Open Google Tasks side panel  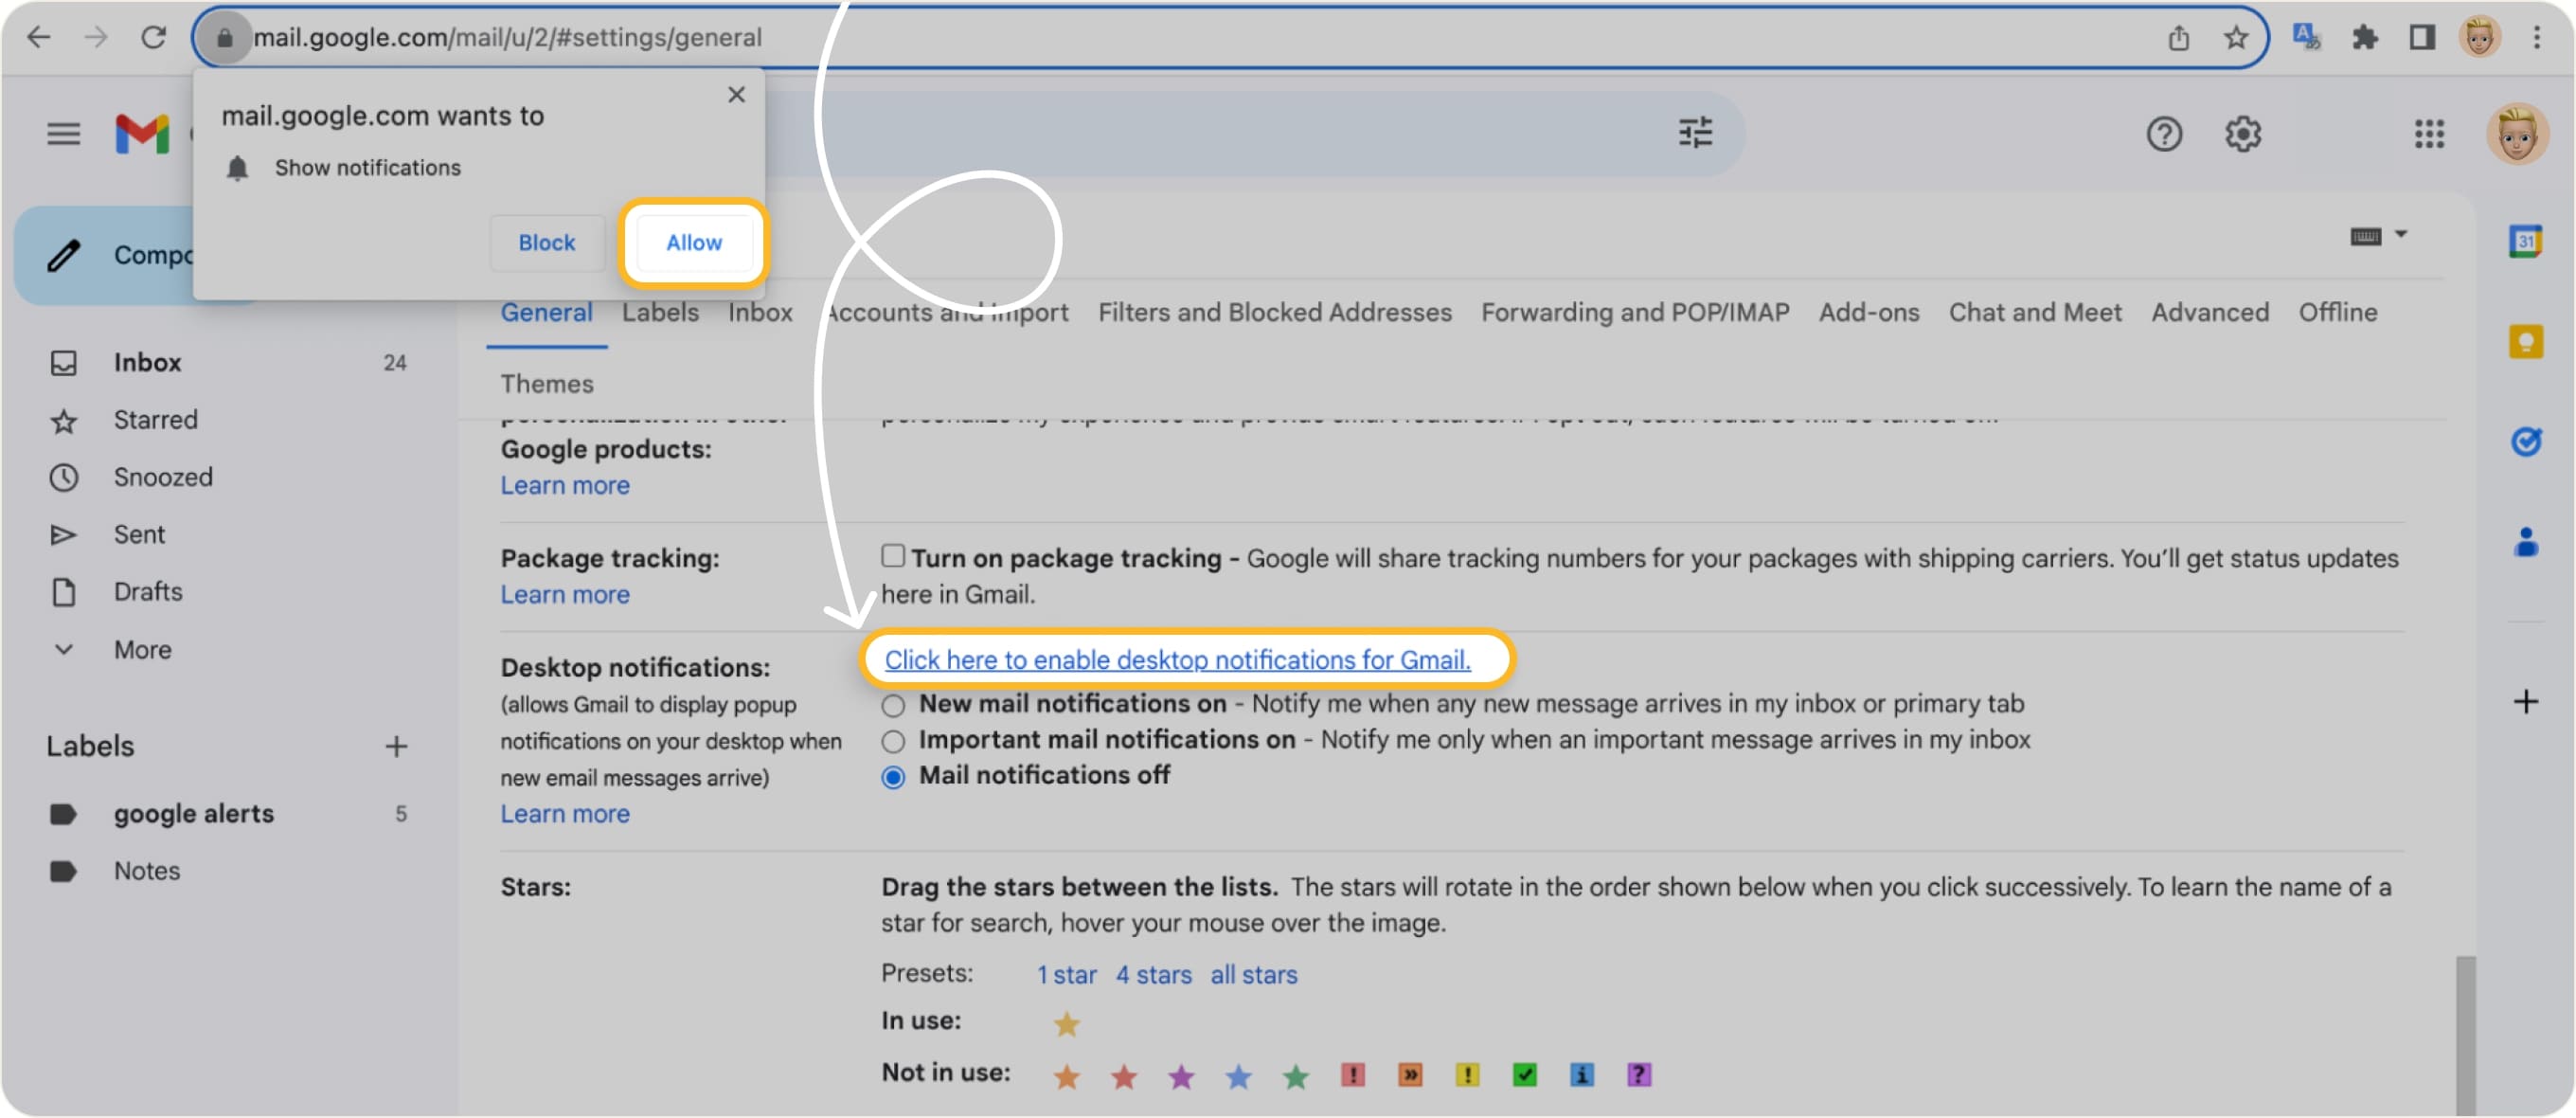2528,443
